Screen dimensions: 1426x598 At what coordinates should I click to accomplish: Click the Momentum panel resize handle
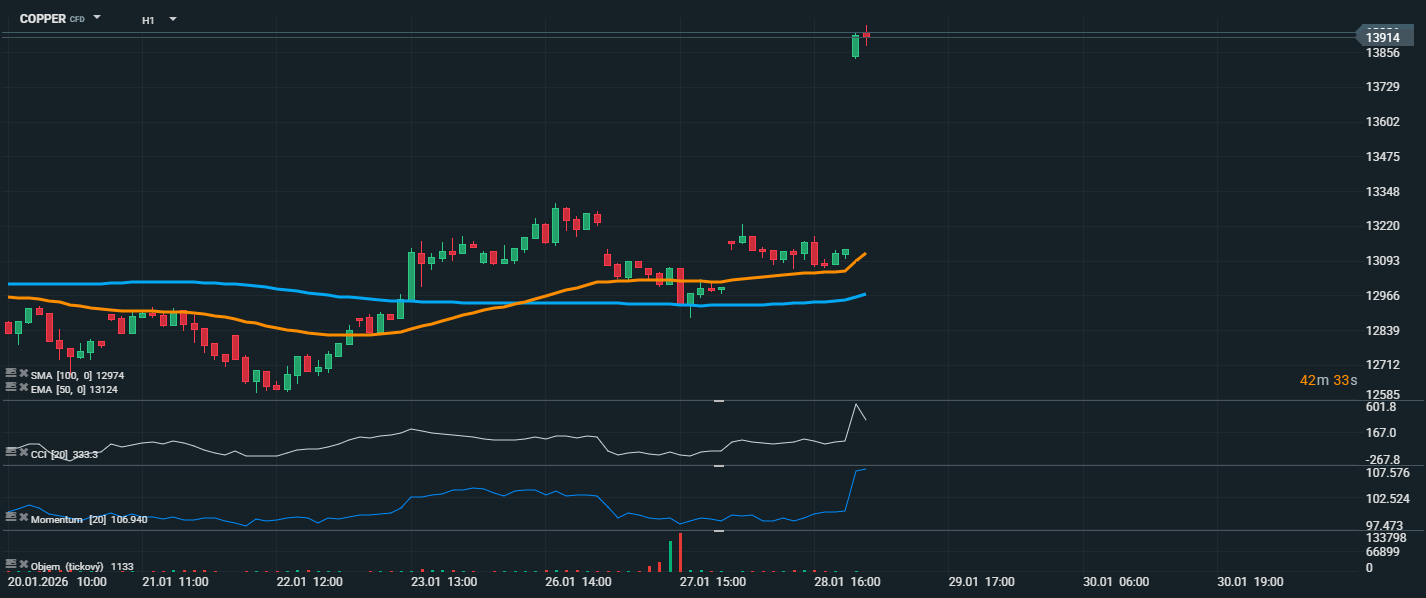pyautogui.click(x=718, y=466)
